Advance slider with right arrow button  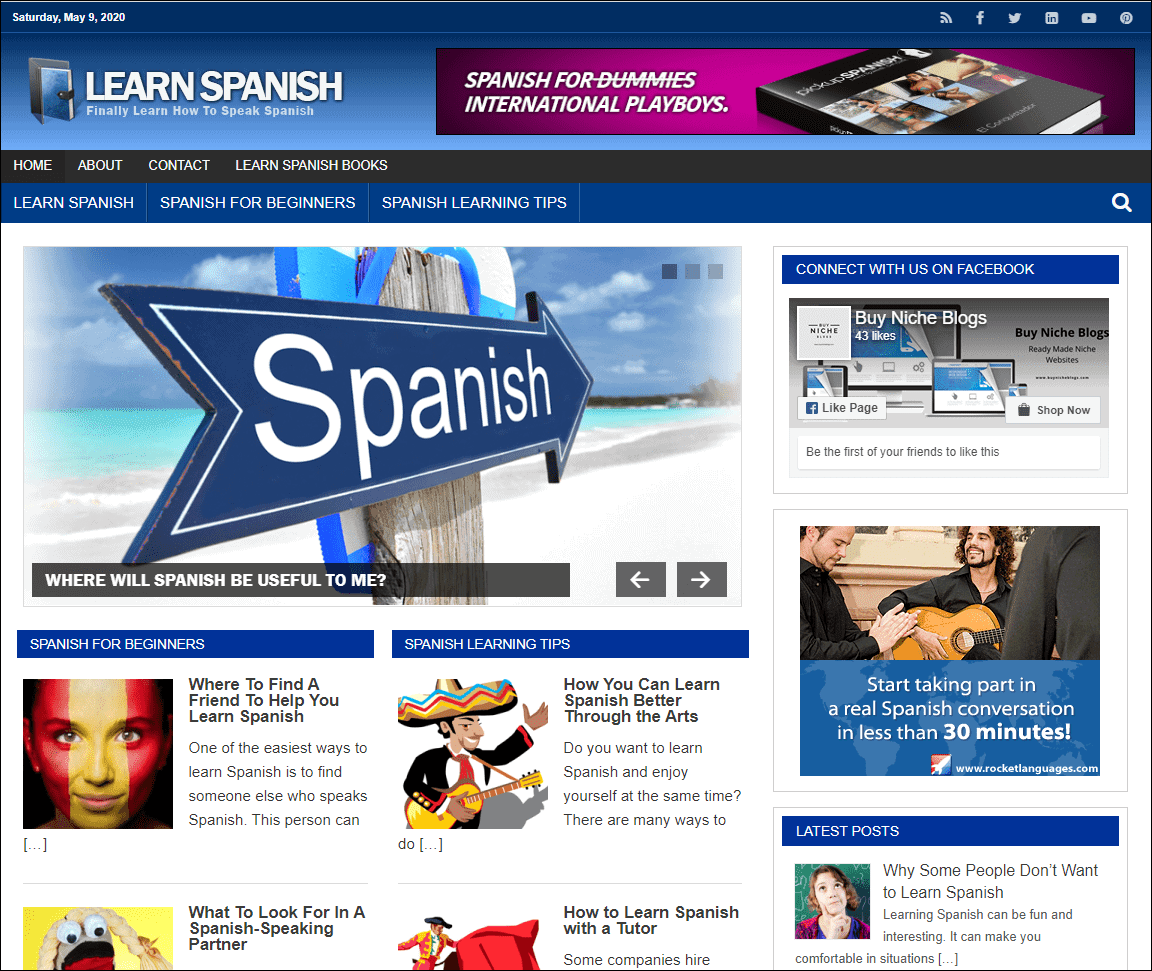point(702,580)
